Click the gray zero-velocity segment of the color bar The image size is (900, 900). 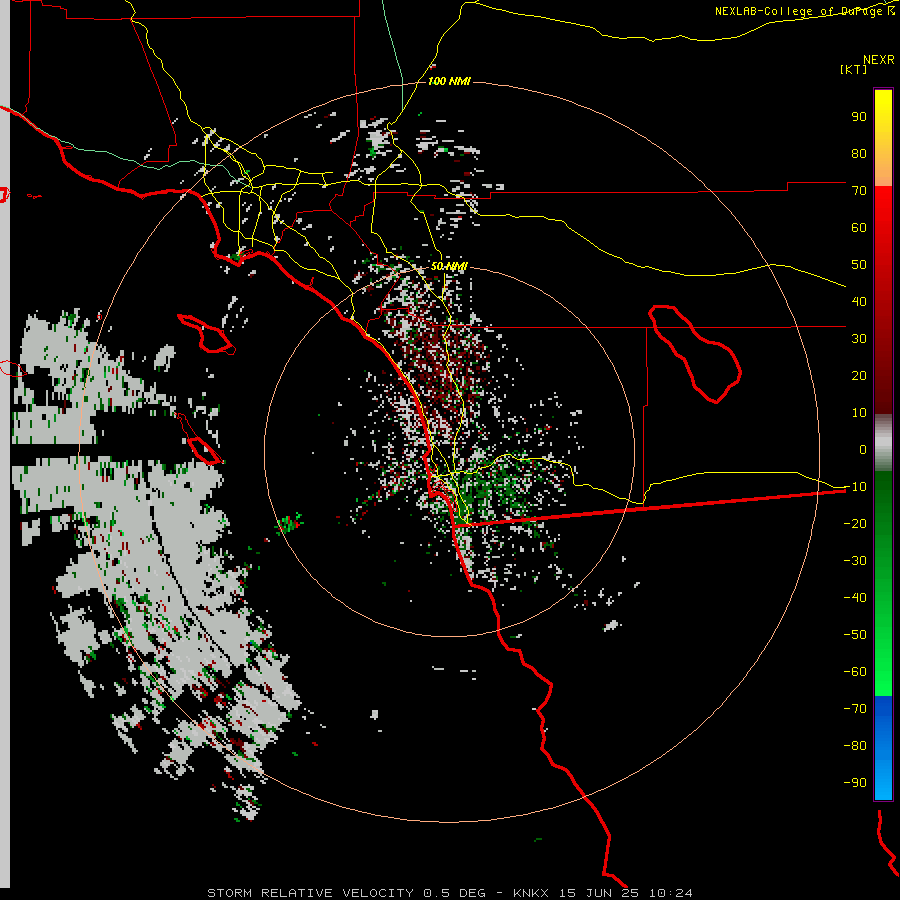(883, 443)
